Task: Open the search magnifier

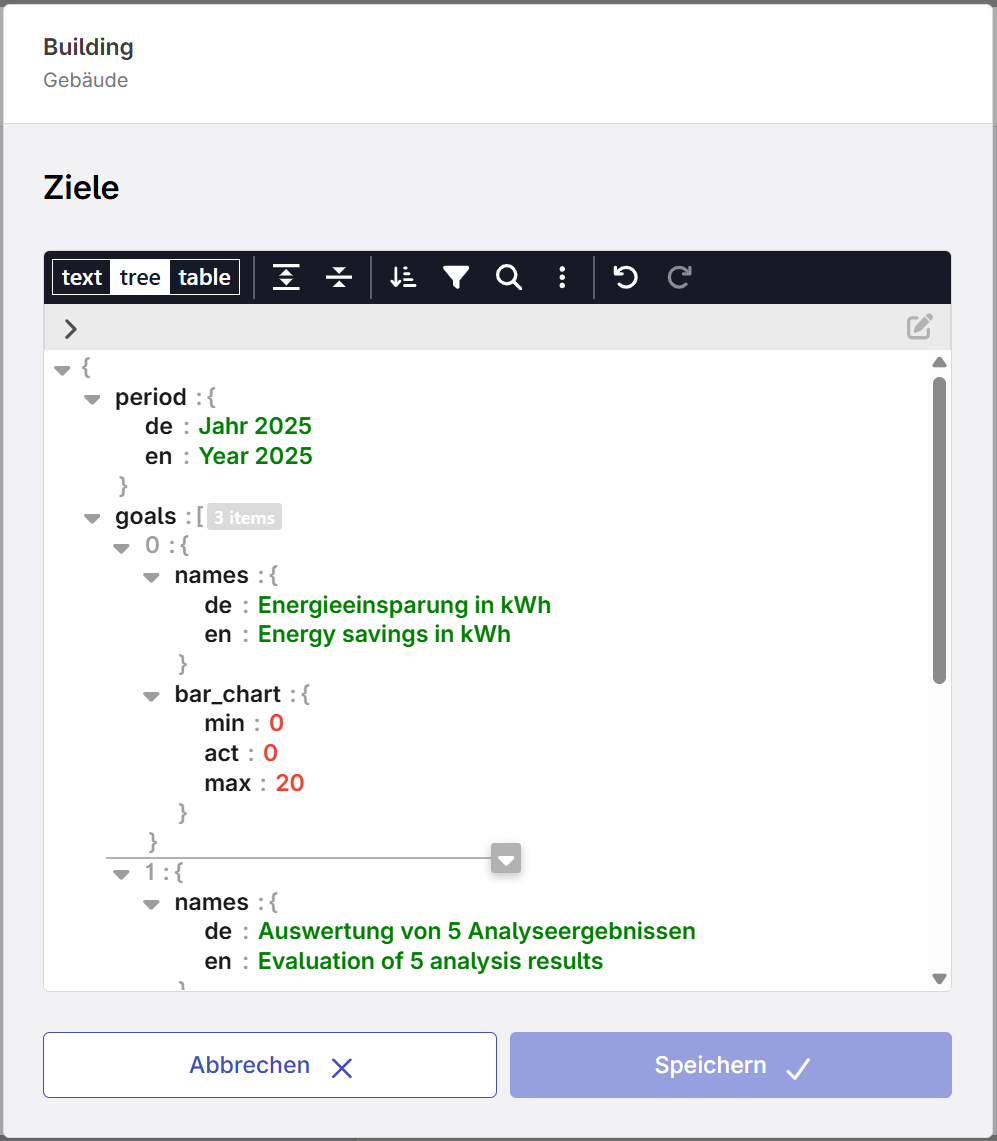Action: click(509, 277)
